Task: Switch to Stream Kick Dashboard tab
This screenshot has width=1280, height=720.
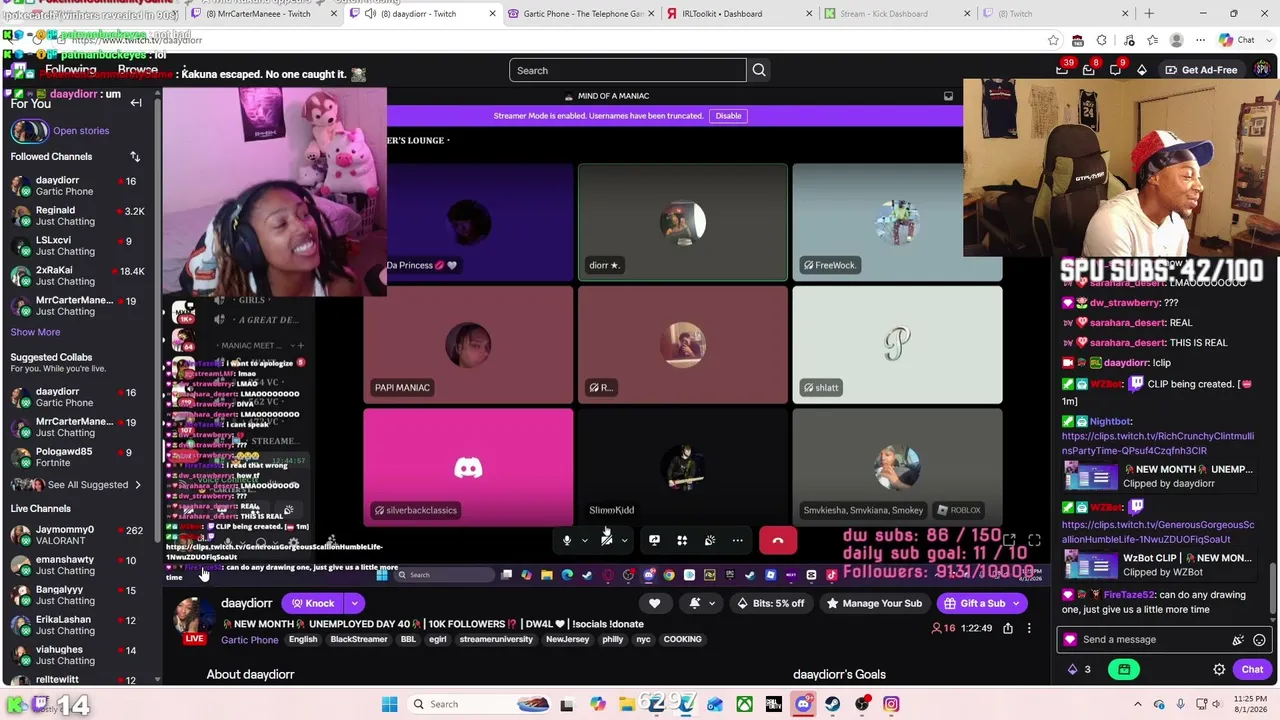Action: tap(898, 14)
